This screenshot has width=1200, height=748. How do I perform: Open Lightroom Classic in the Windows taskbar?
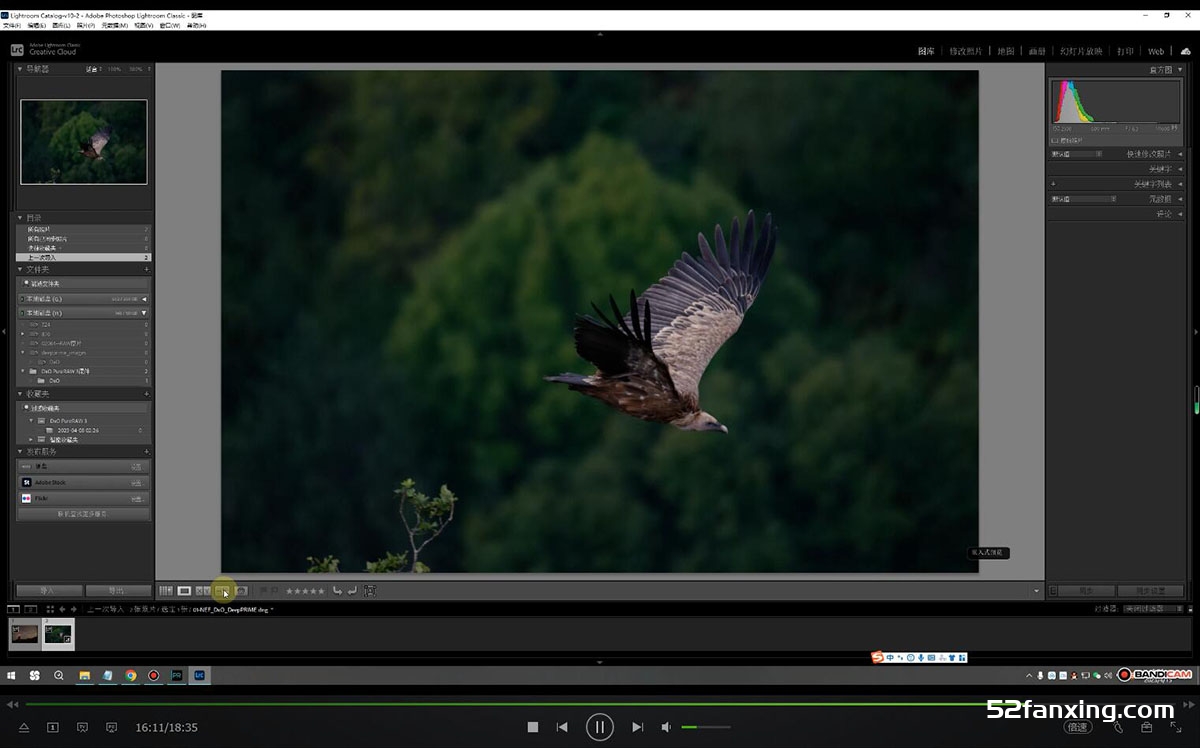pyautogui.click(x=200, y=675)
